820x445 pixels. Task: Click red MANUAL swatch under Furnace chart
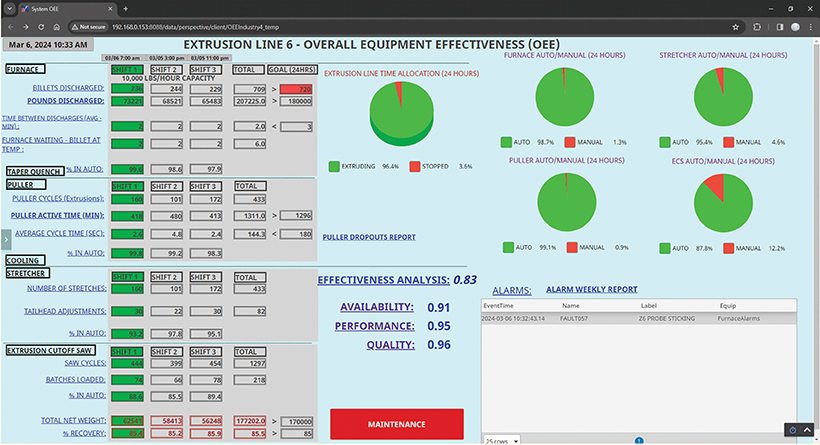(570, 142)
